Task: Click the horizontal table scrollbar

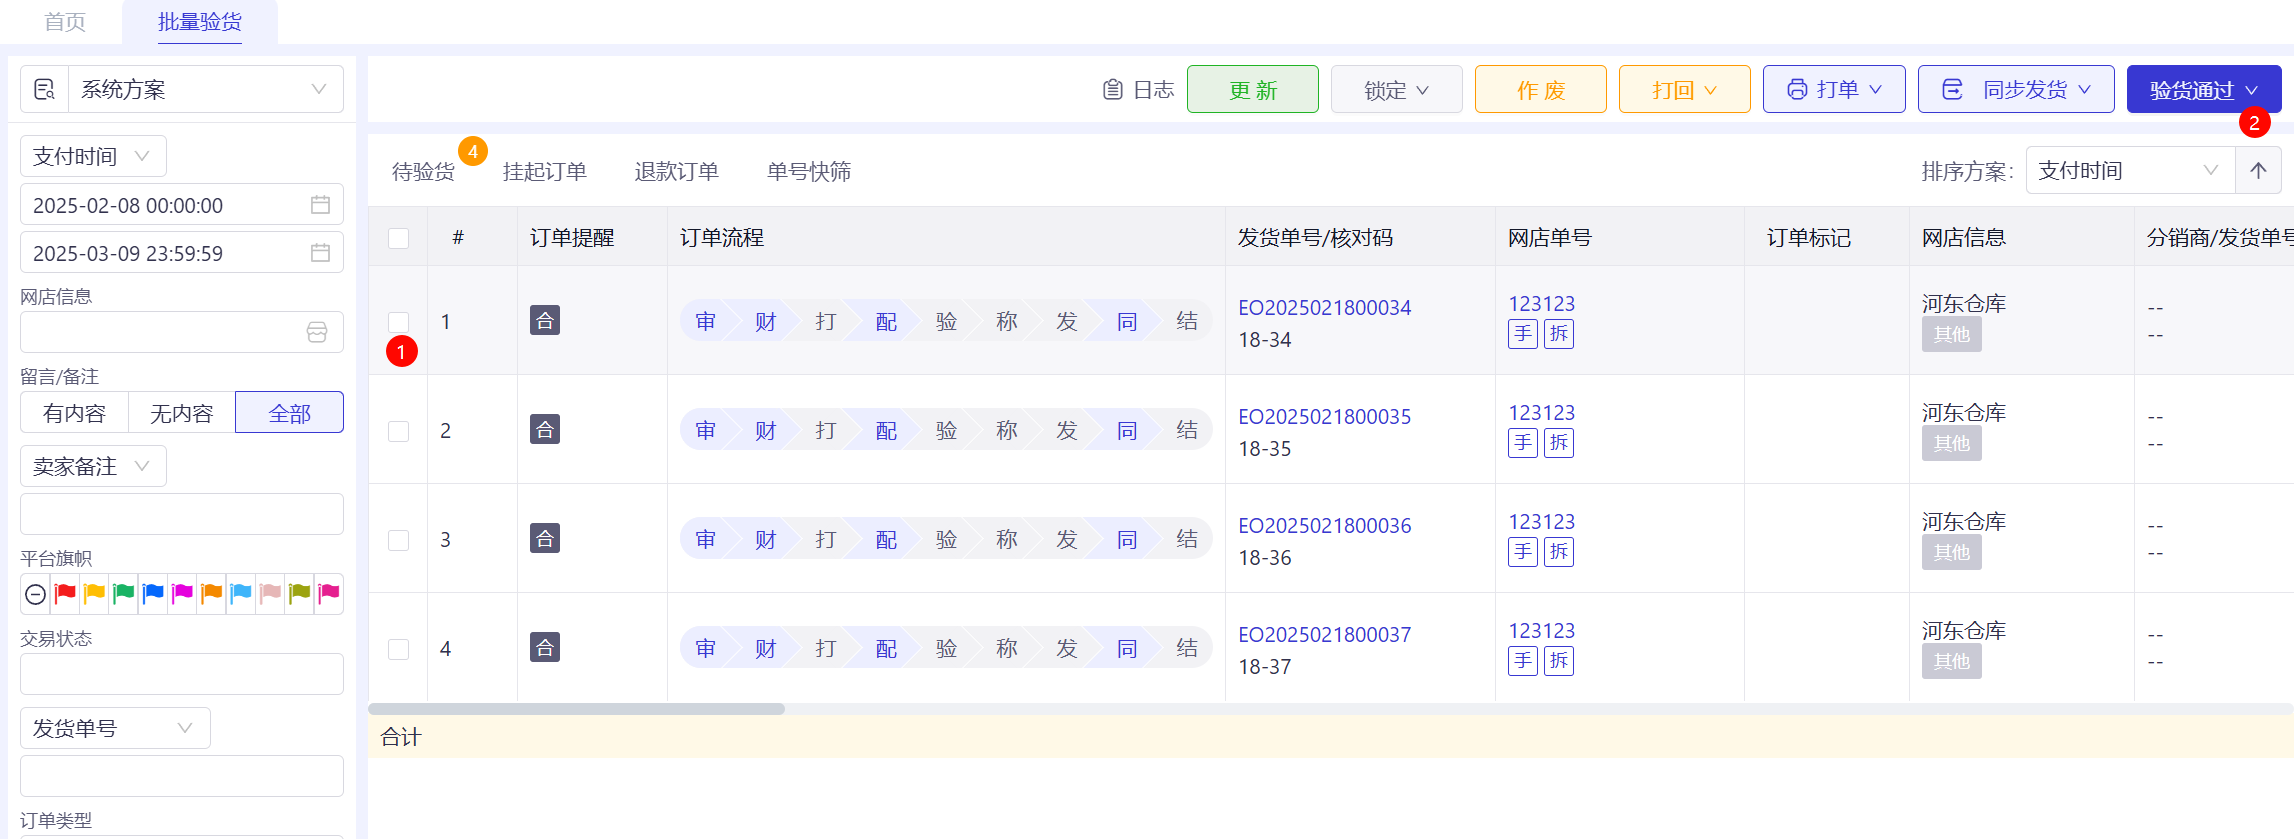Action: tap(576, 709)
